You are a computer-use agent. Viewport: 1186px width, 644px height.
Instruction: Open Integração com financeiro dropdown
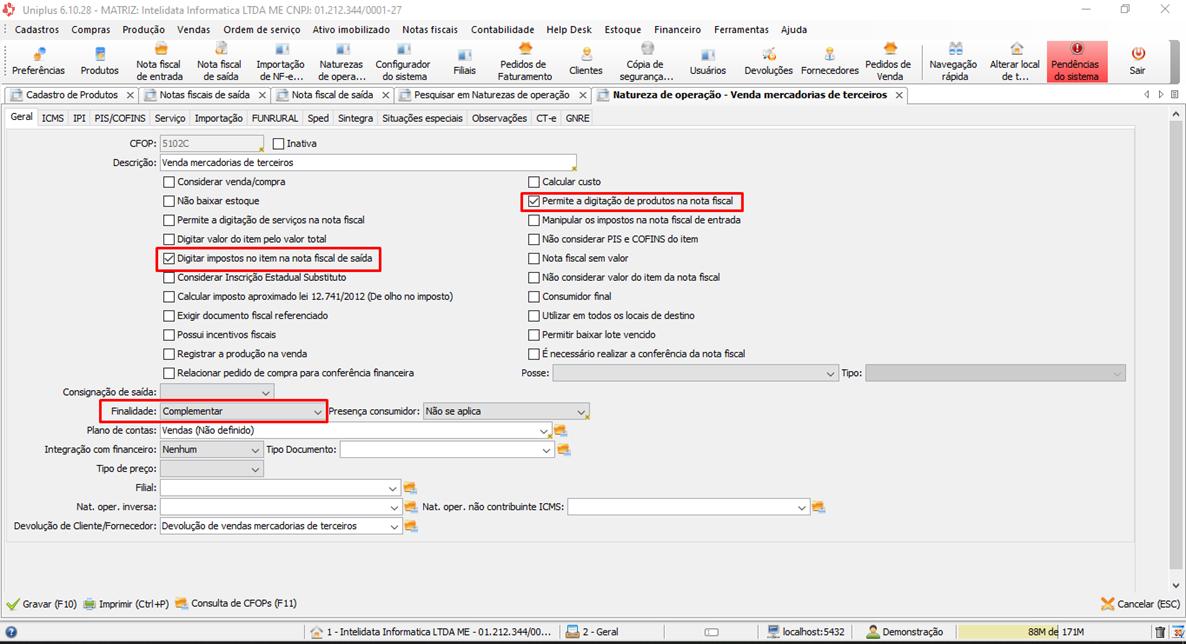(x=255, y=450)
